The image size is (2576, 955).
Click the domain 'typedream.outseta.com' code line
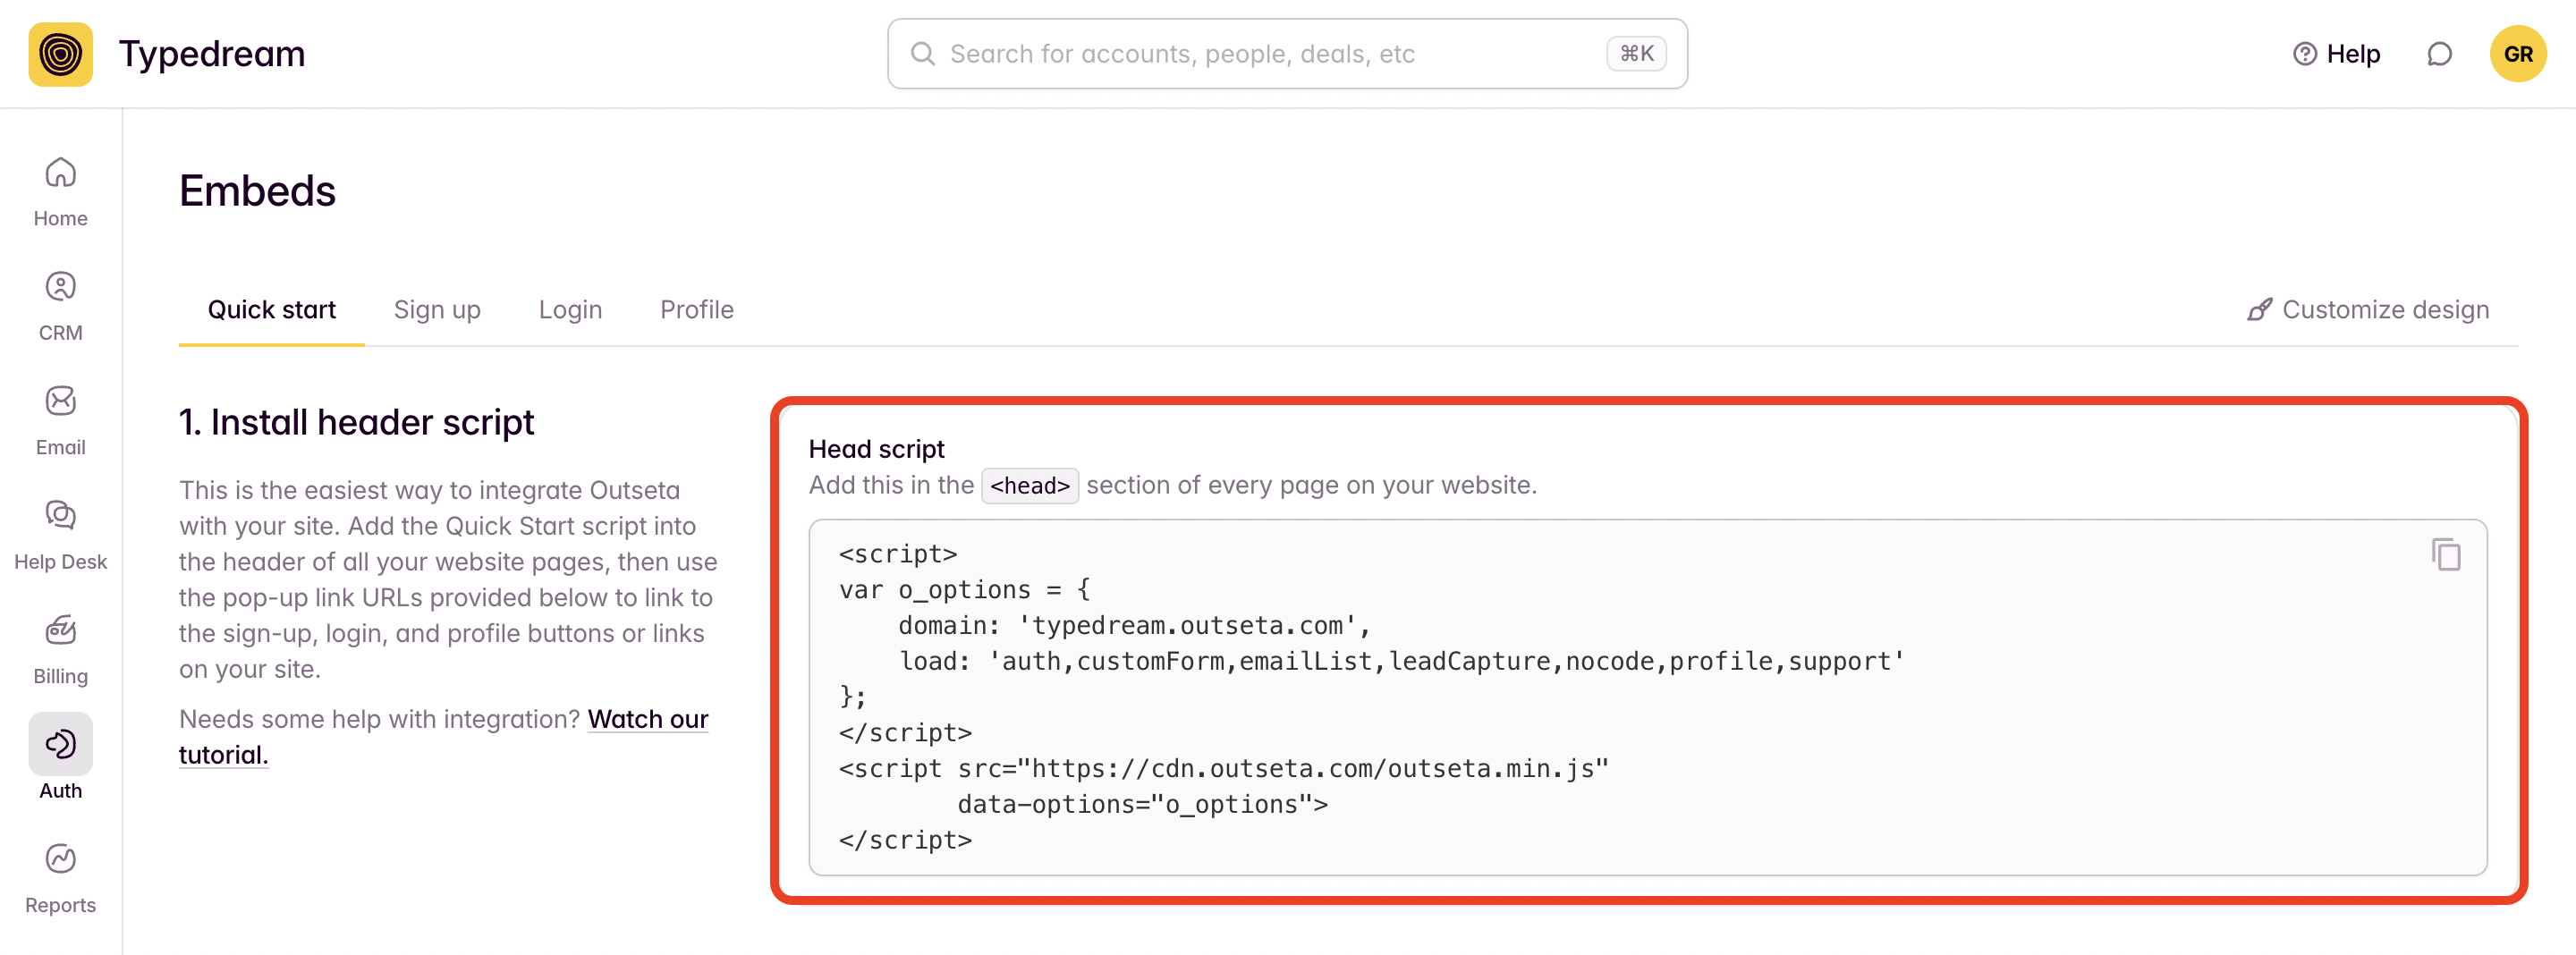(x=1134, y=626)
